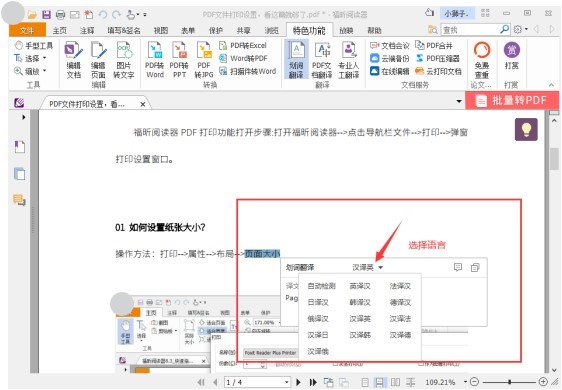Expand the quick access toolbar customize arrow
The height and width of the screenshot is (390, 562).
(145, 15)
